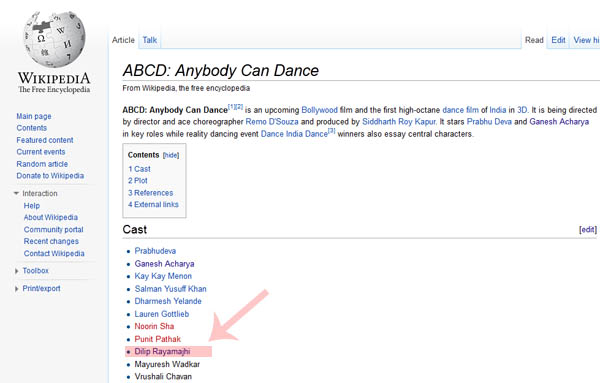
Task: Open the View history tab
Action: (x=586, y=40)
